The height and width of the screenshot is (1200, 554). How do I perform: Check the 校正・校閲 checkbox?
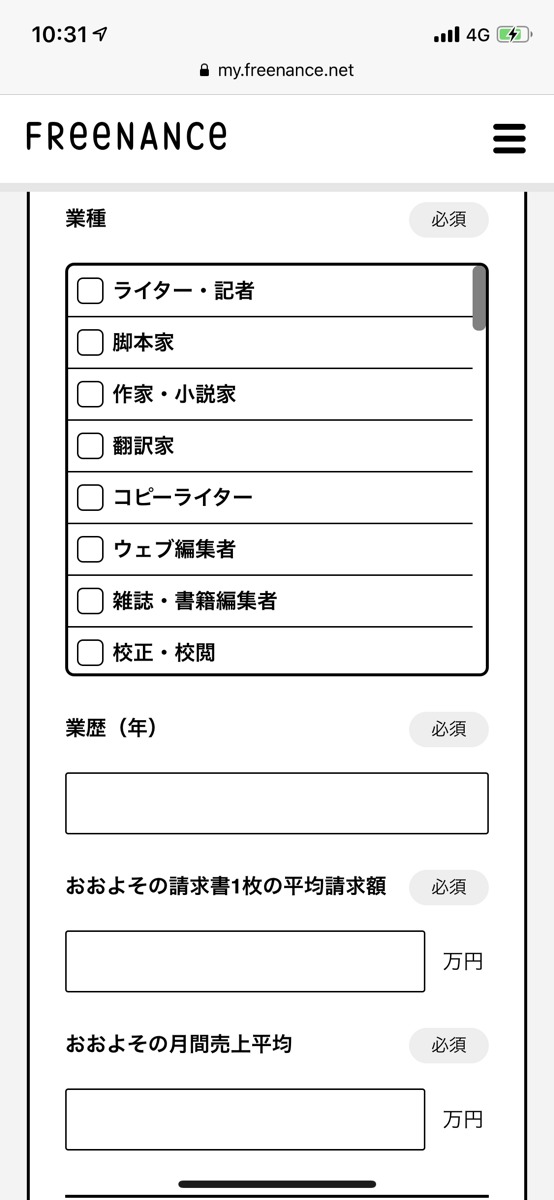click(x=90, y=653)
